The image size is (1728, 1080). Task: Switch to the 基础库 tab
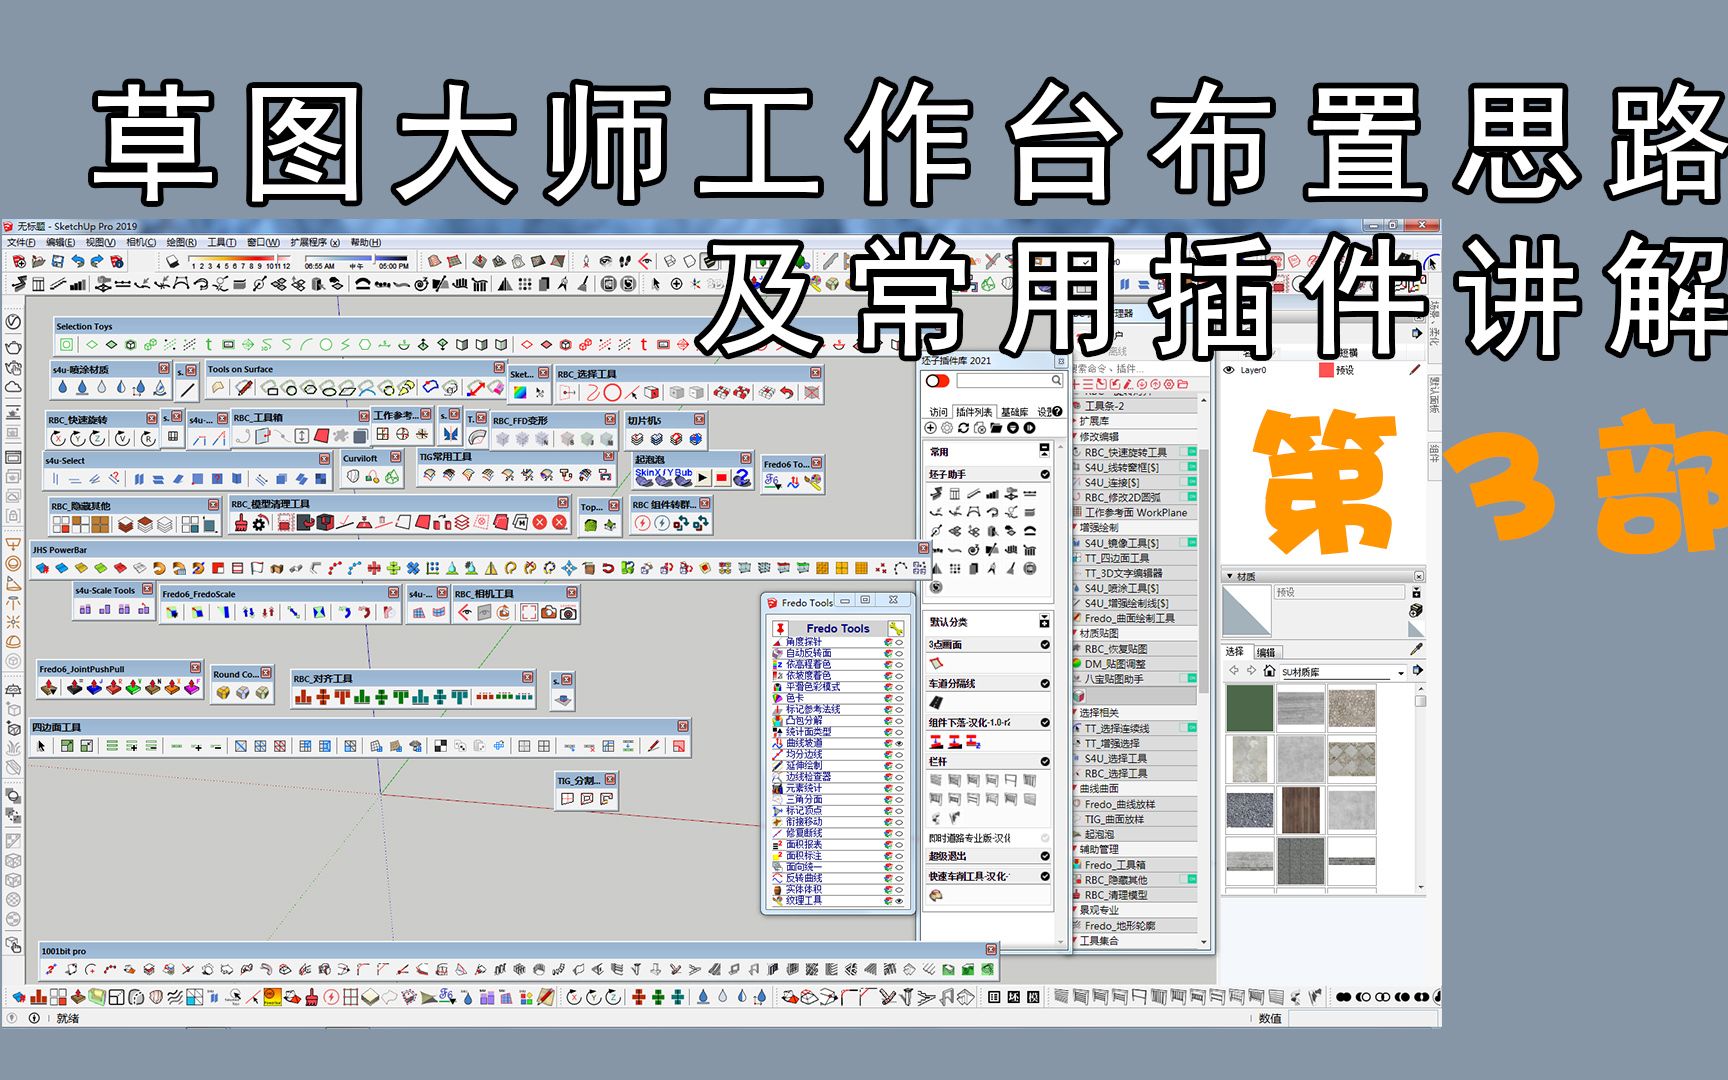1014,412
